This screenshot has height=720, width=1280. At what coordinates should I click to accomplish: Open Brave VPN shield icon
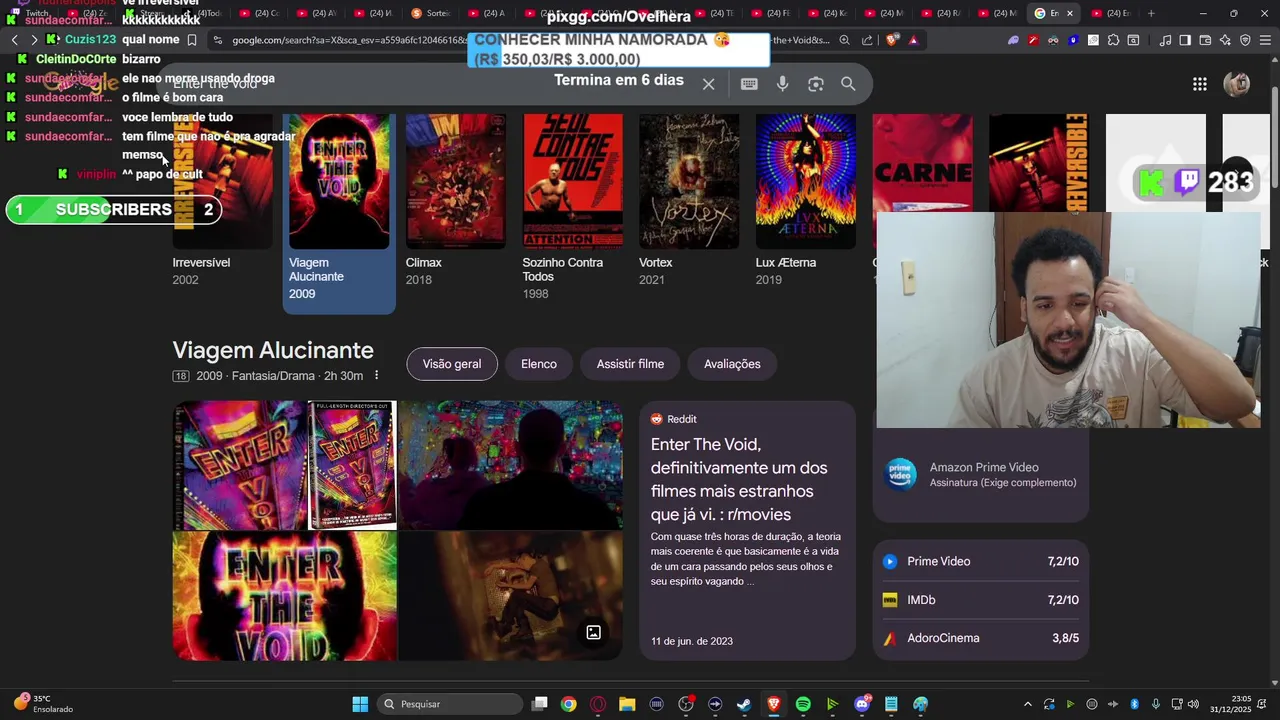[1245, 40]
